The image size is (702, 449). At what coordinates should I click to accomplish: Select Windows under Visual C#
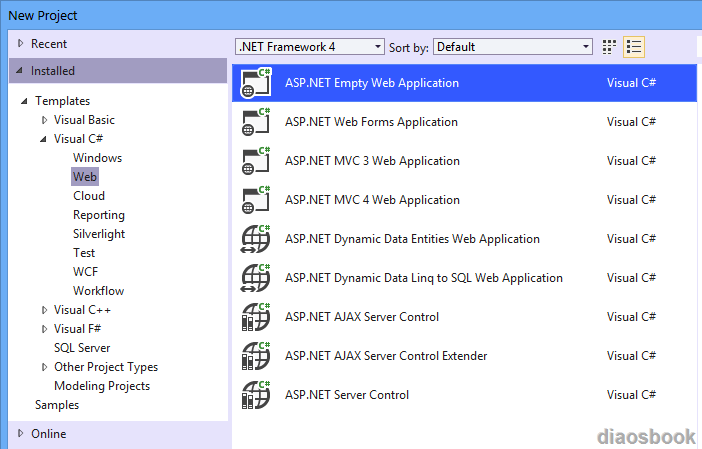point(97,158)
